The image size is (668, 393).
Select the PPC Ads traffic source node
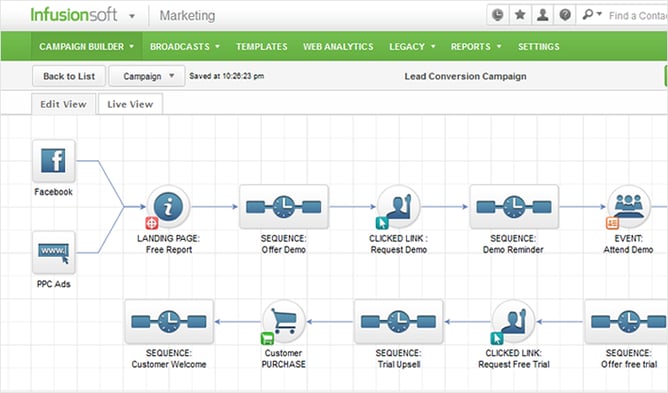click(x=54, y=253)
